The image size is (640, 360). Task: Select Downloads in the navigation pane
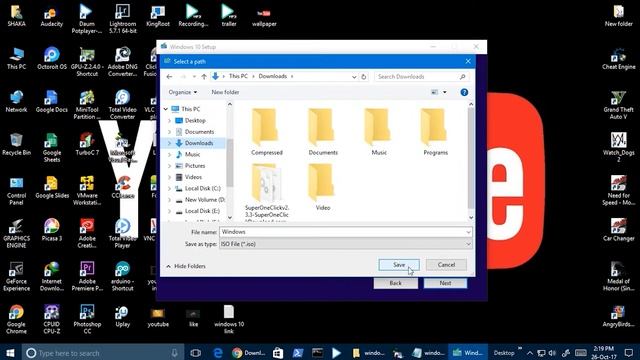199,143
